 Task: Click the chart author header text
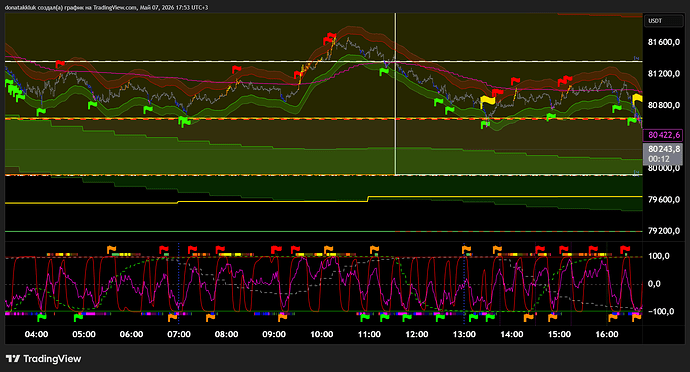tap(106, 7)
